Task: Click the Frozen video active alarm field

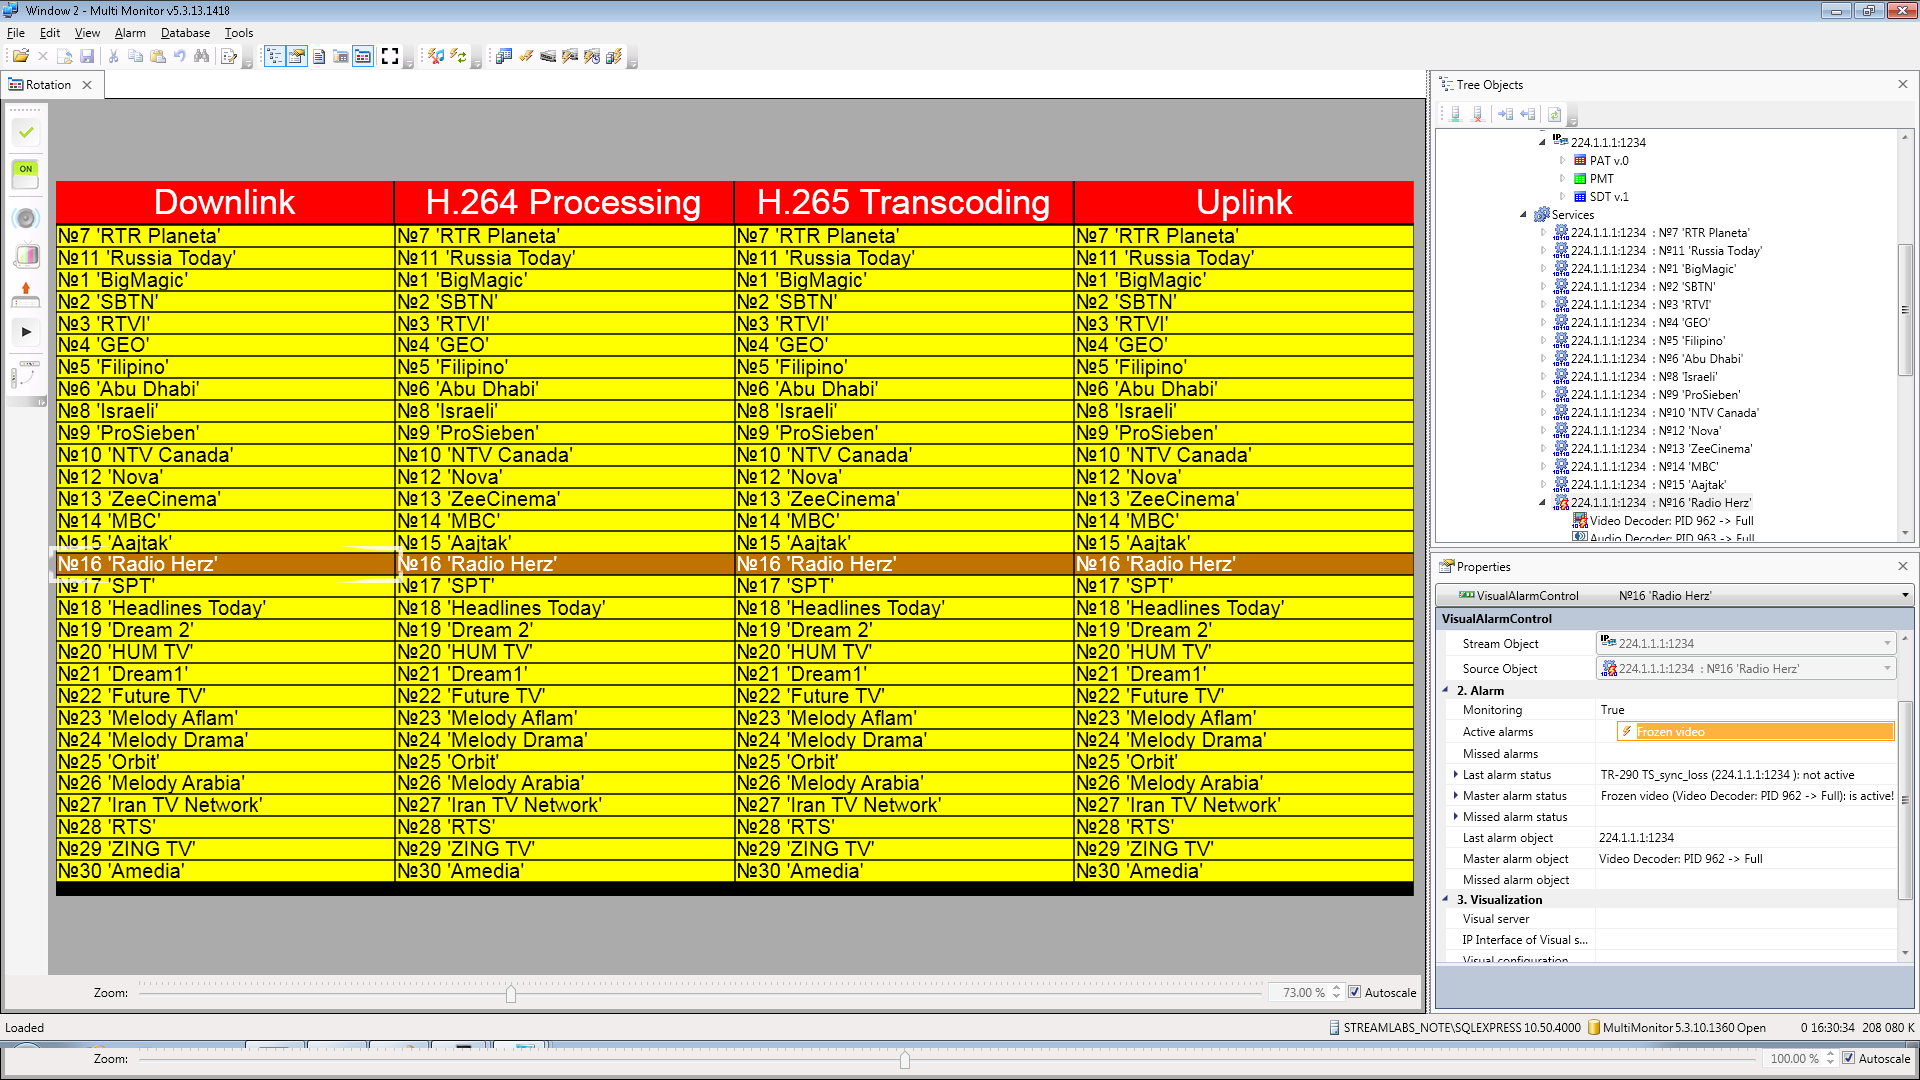Action: coord(1755,732)
